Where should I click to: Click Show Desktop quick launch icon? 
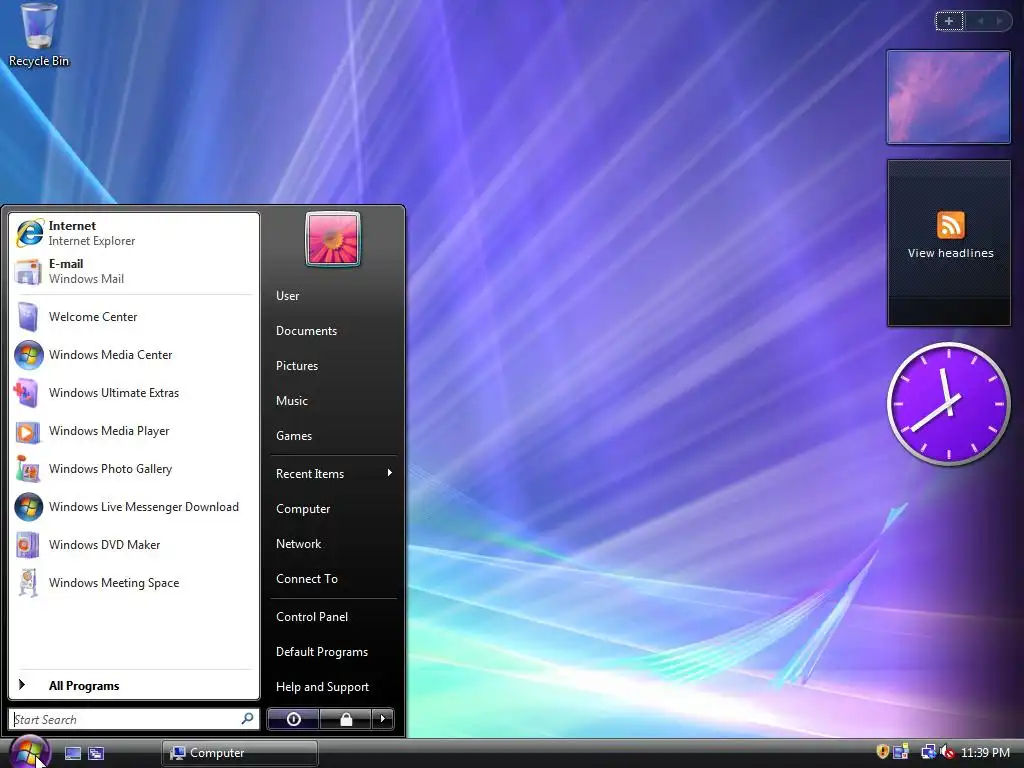73,753
